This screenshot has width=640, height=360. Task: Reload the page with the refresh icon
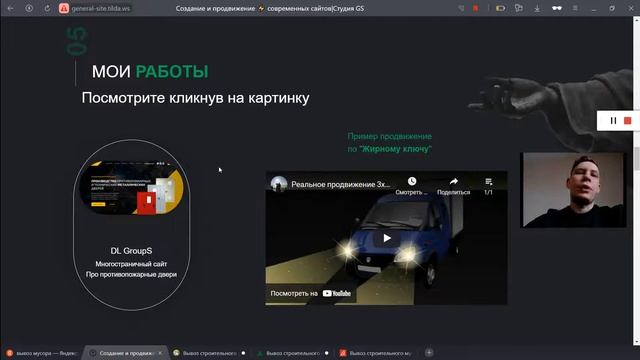[x=47, y=8]
